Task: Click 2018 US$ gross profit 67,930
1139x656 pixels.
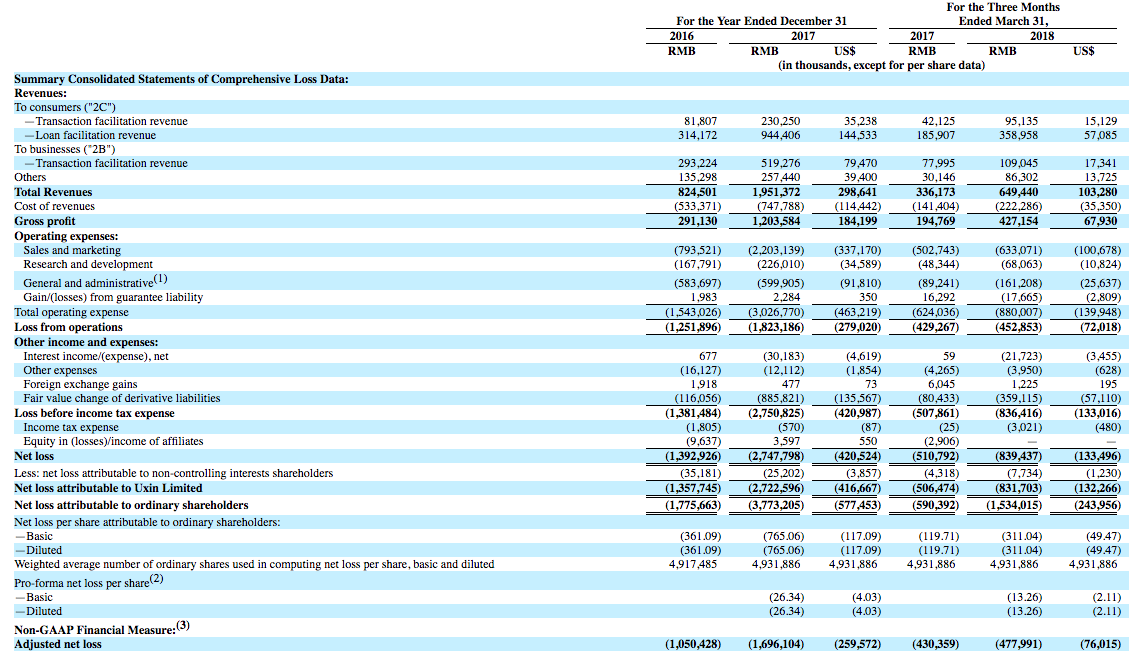Action: pos(1101,222)
